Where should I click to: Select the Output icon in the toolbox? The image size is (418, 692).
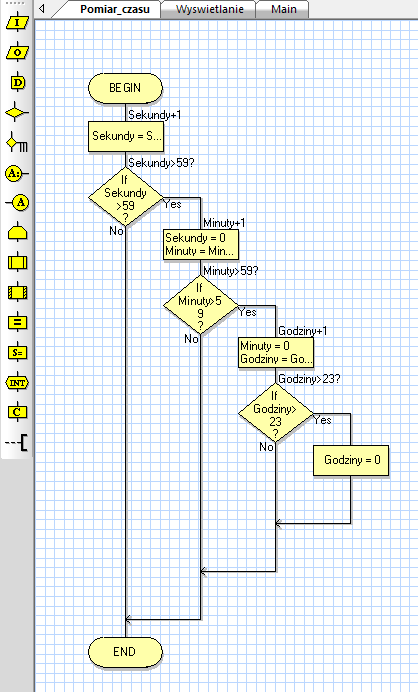point(17,53)
